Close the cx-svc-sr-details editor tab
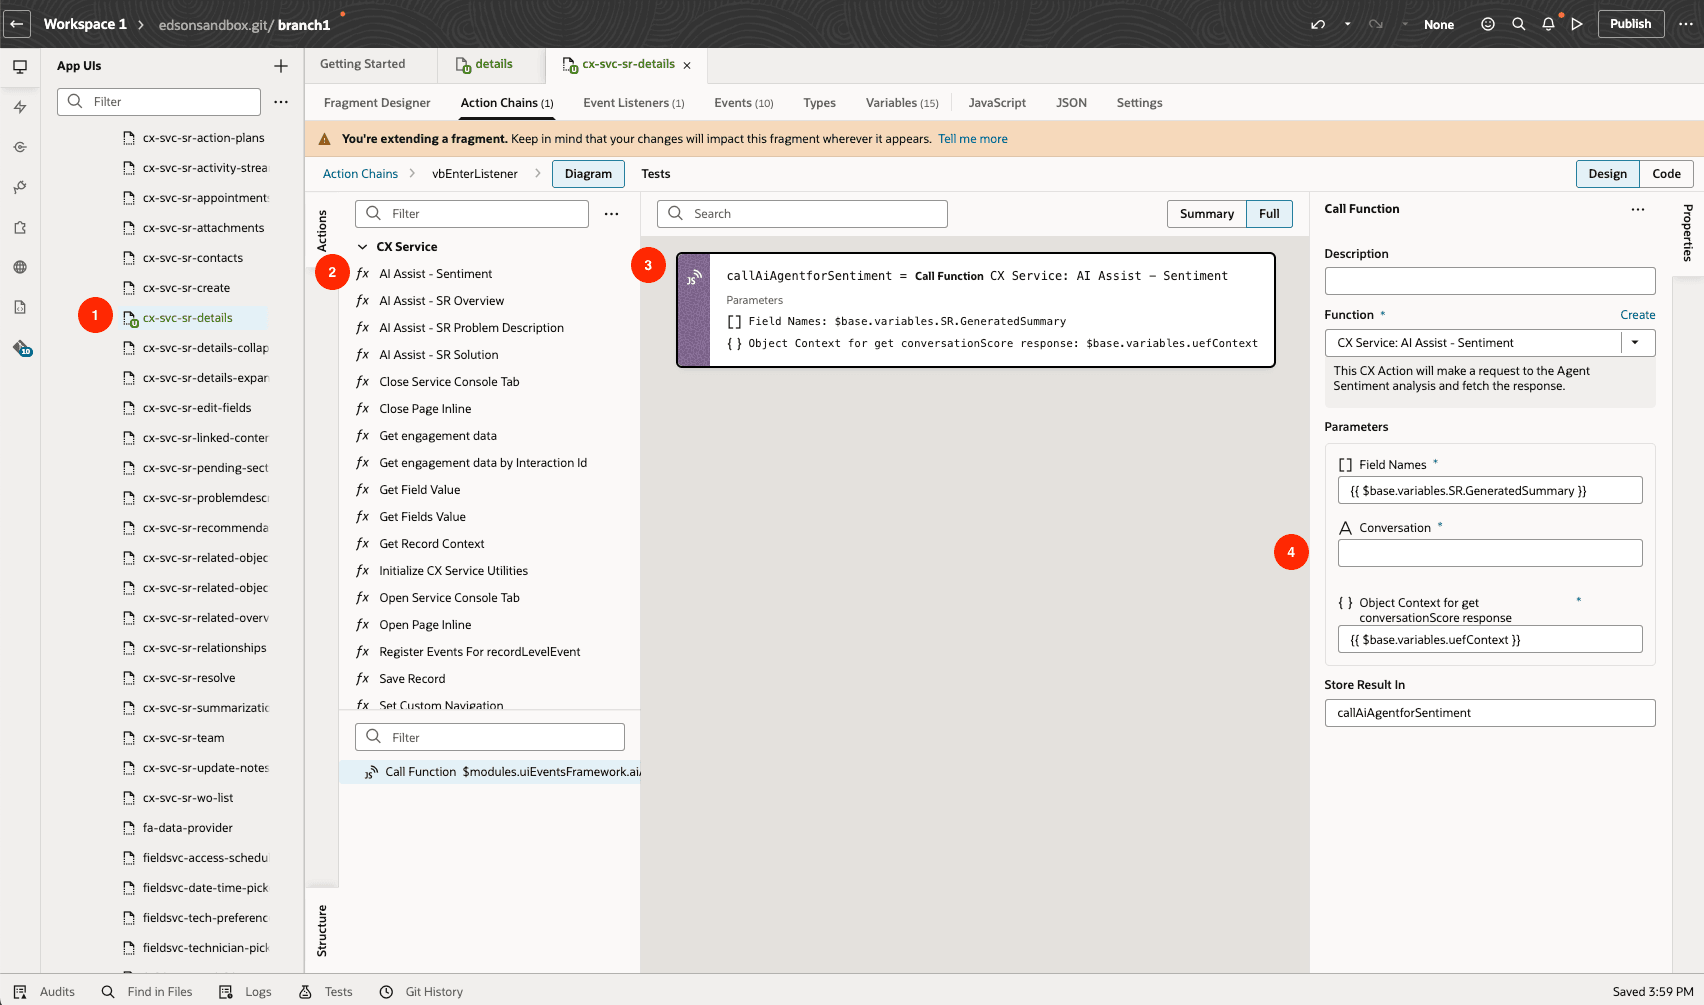The width and height of the screenshot is (1704, 1005). tap(687, 65)
